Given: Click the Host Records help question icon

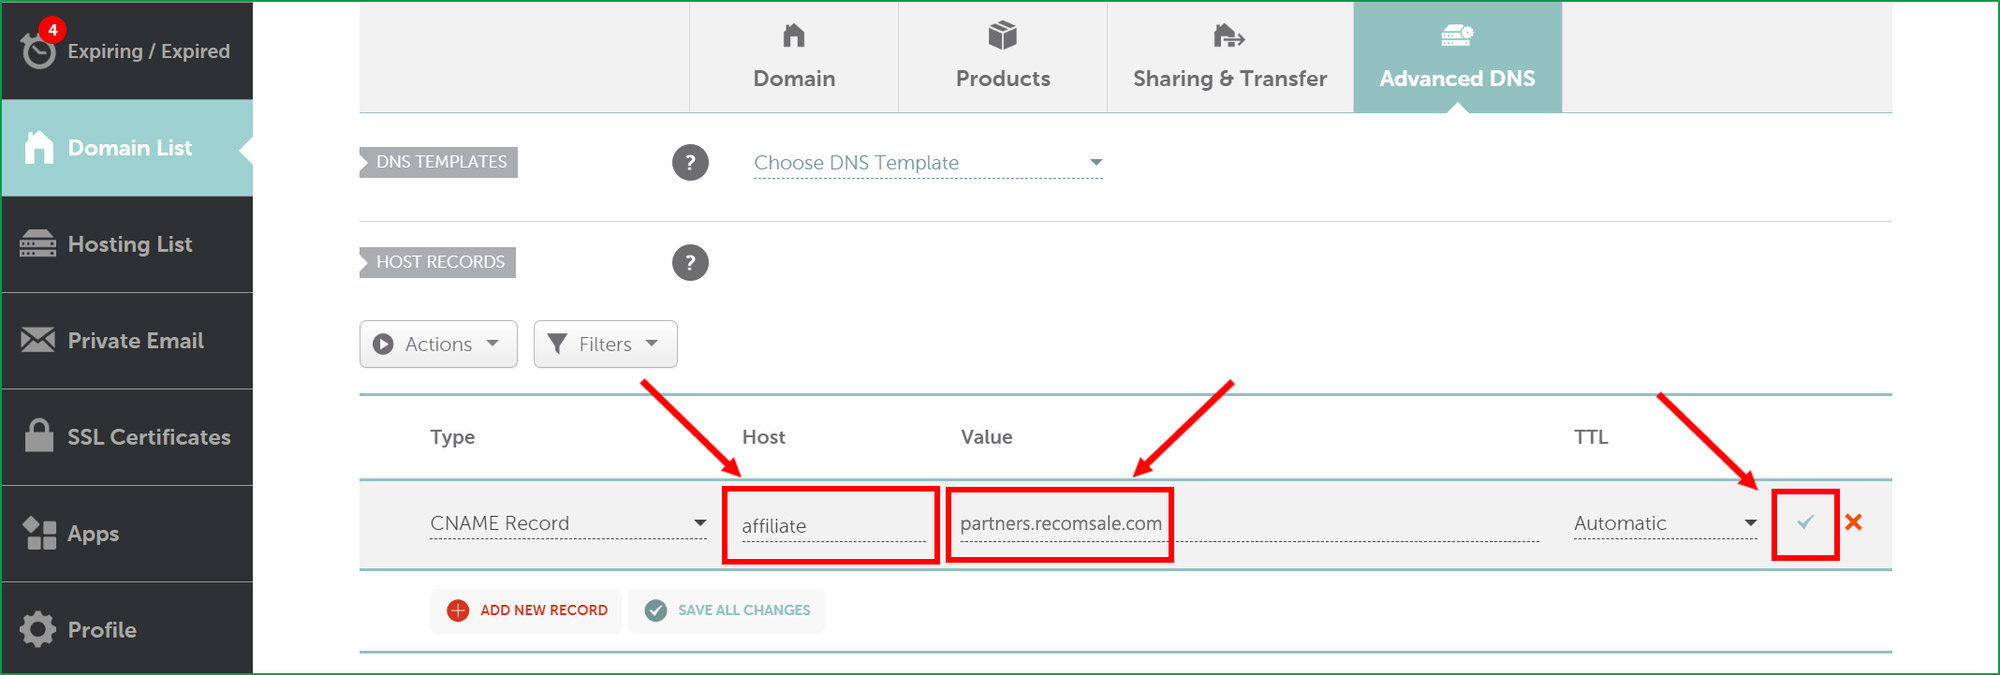Looking at the screenshot, I should (x=690, y=263).
